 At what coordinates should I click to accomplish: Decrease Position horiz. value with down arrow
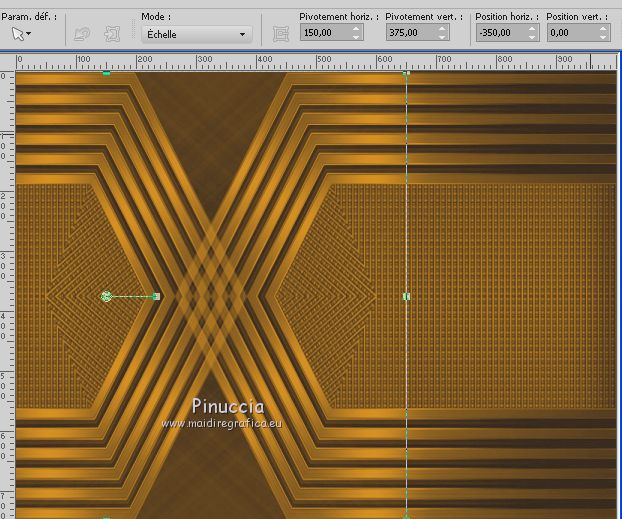pos(532,37)
